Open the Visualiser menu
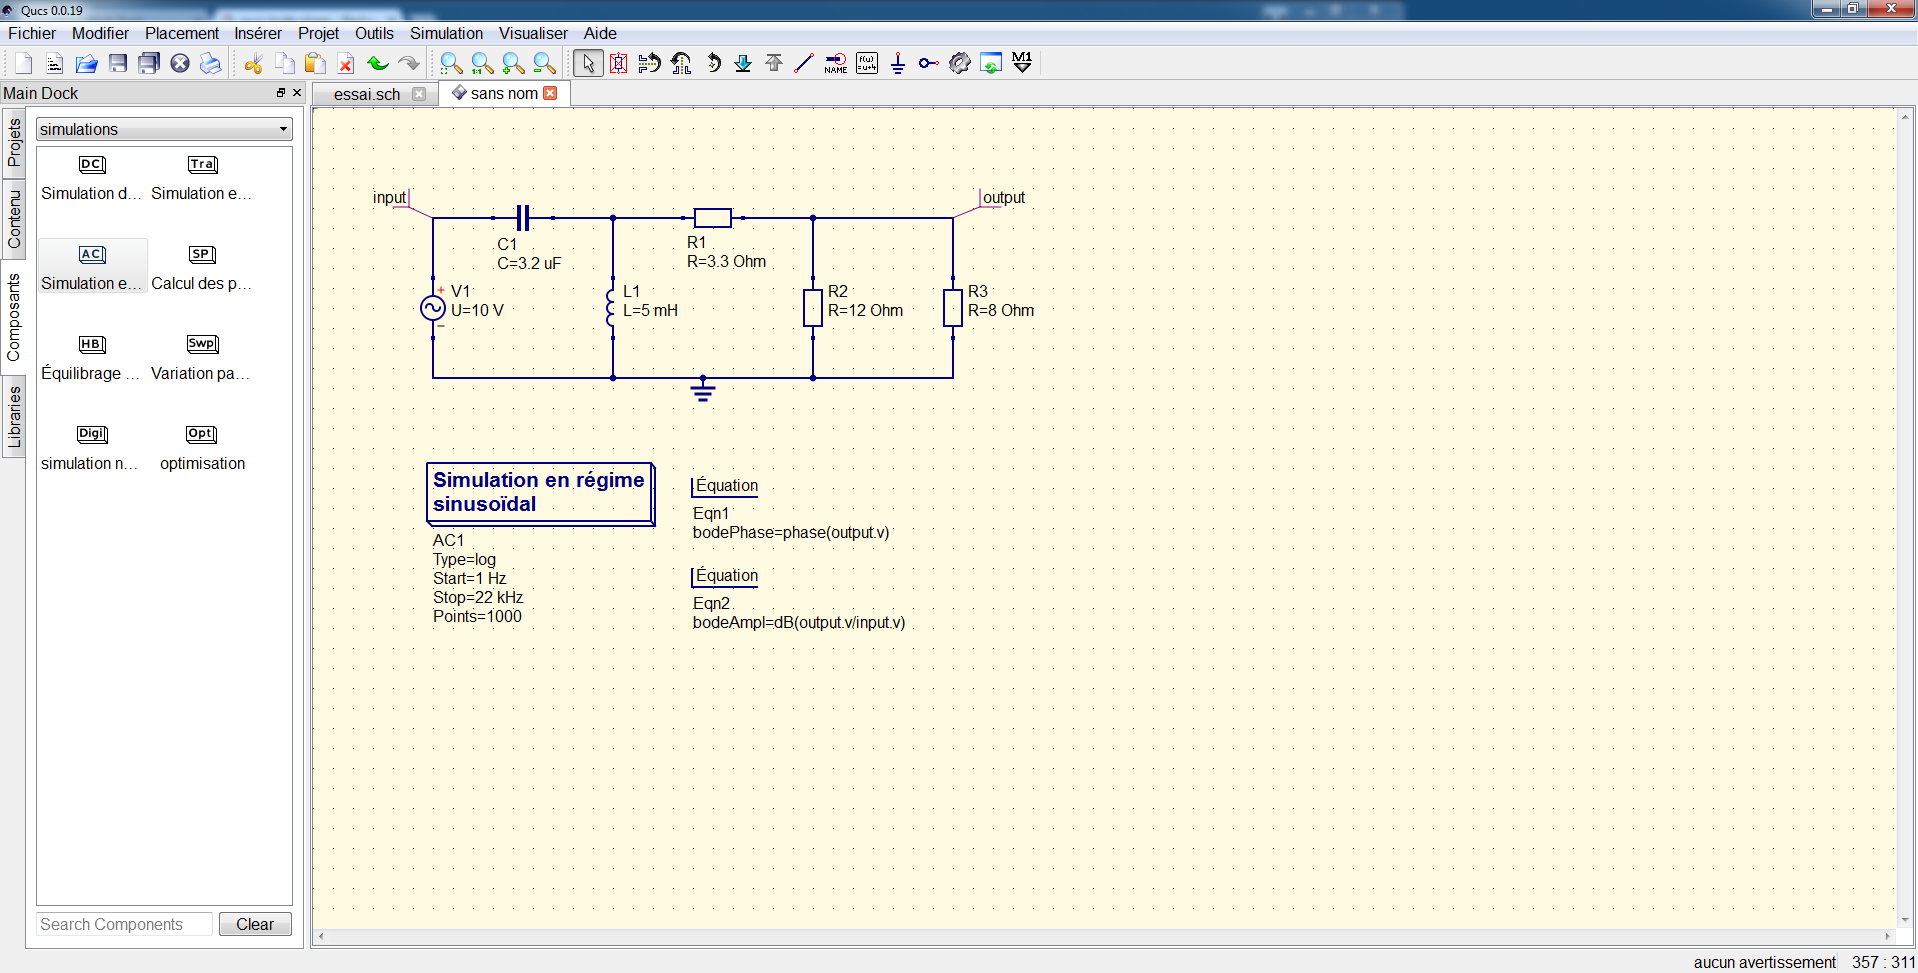Image resolution: width=1918 pixels, height=973 pixels. point(533,33)
